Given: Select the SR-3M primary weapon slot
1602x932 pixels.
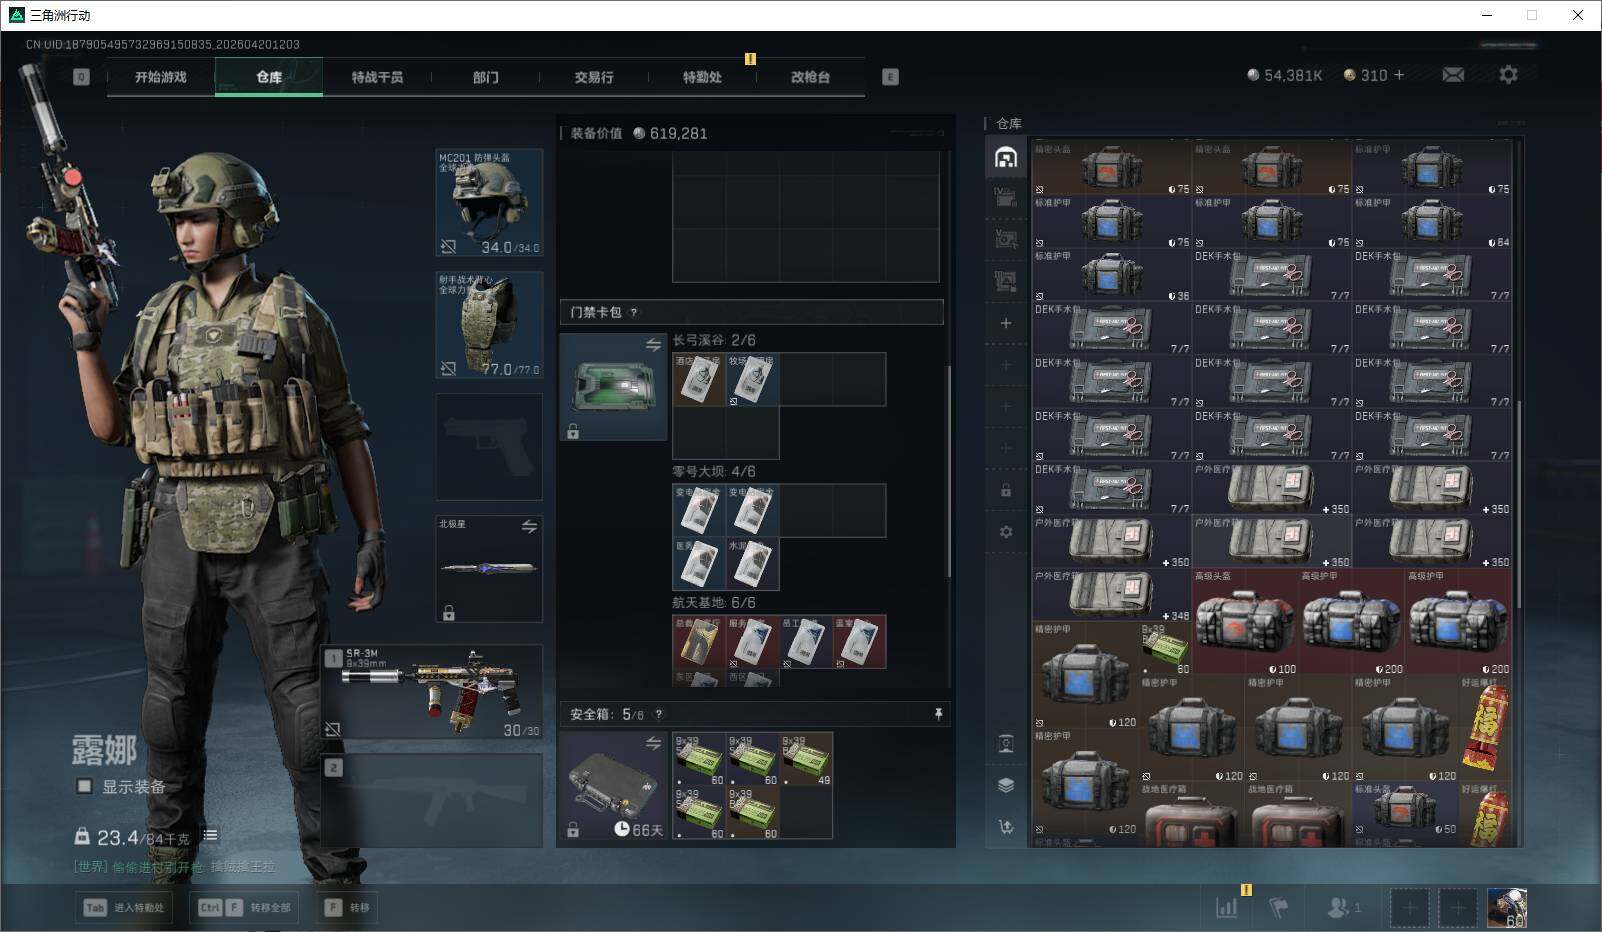Looking at the screenshot, I should pyautogui.click(x=432, y=691).
